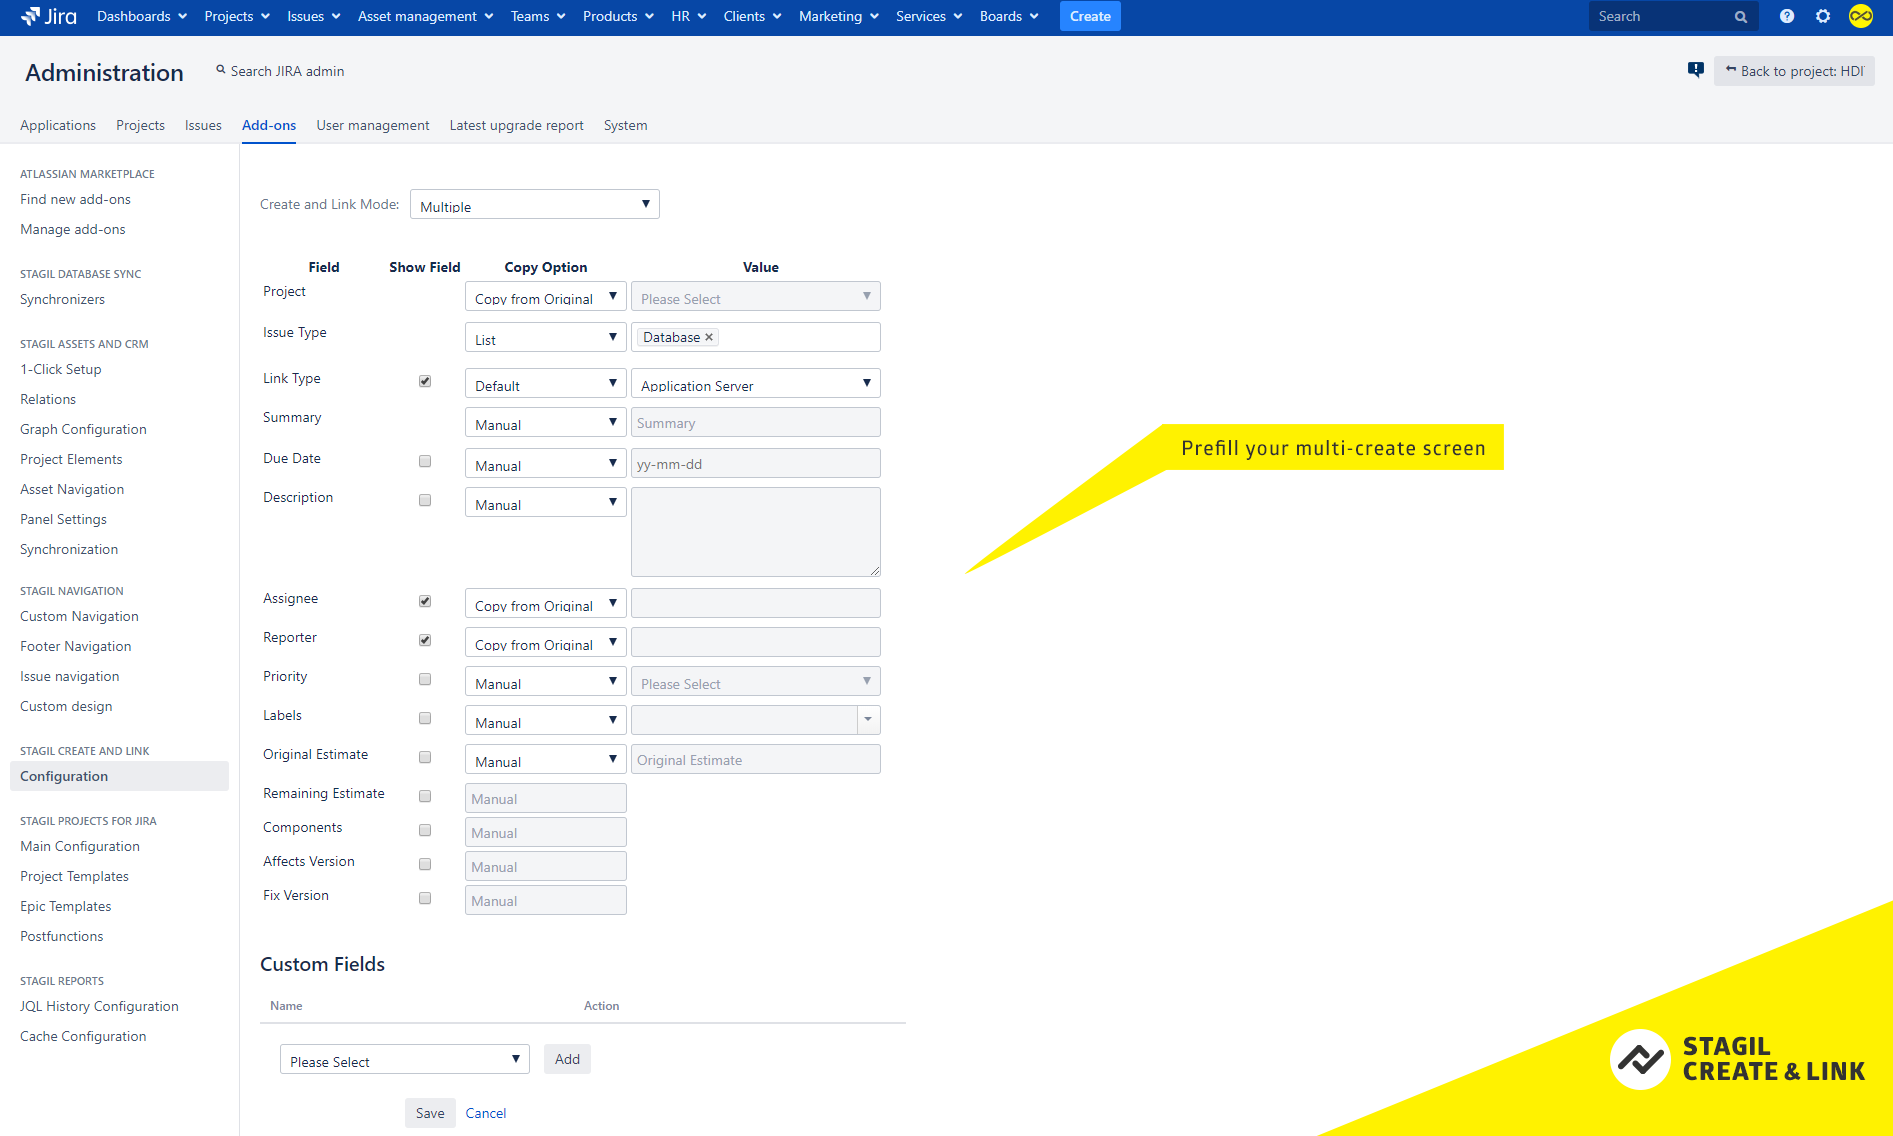The image size is (1893, 1136).
Task: Open Assignee copy option dropdown
Action: tap(546, 604)
